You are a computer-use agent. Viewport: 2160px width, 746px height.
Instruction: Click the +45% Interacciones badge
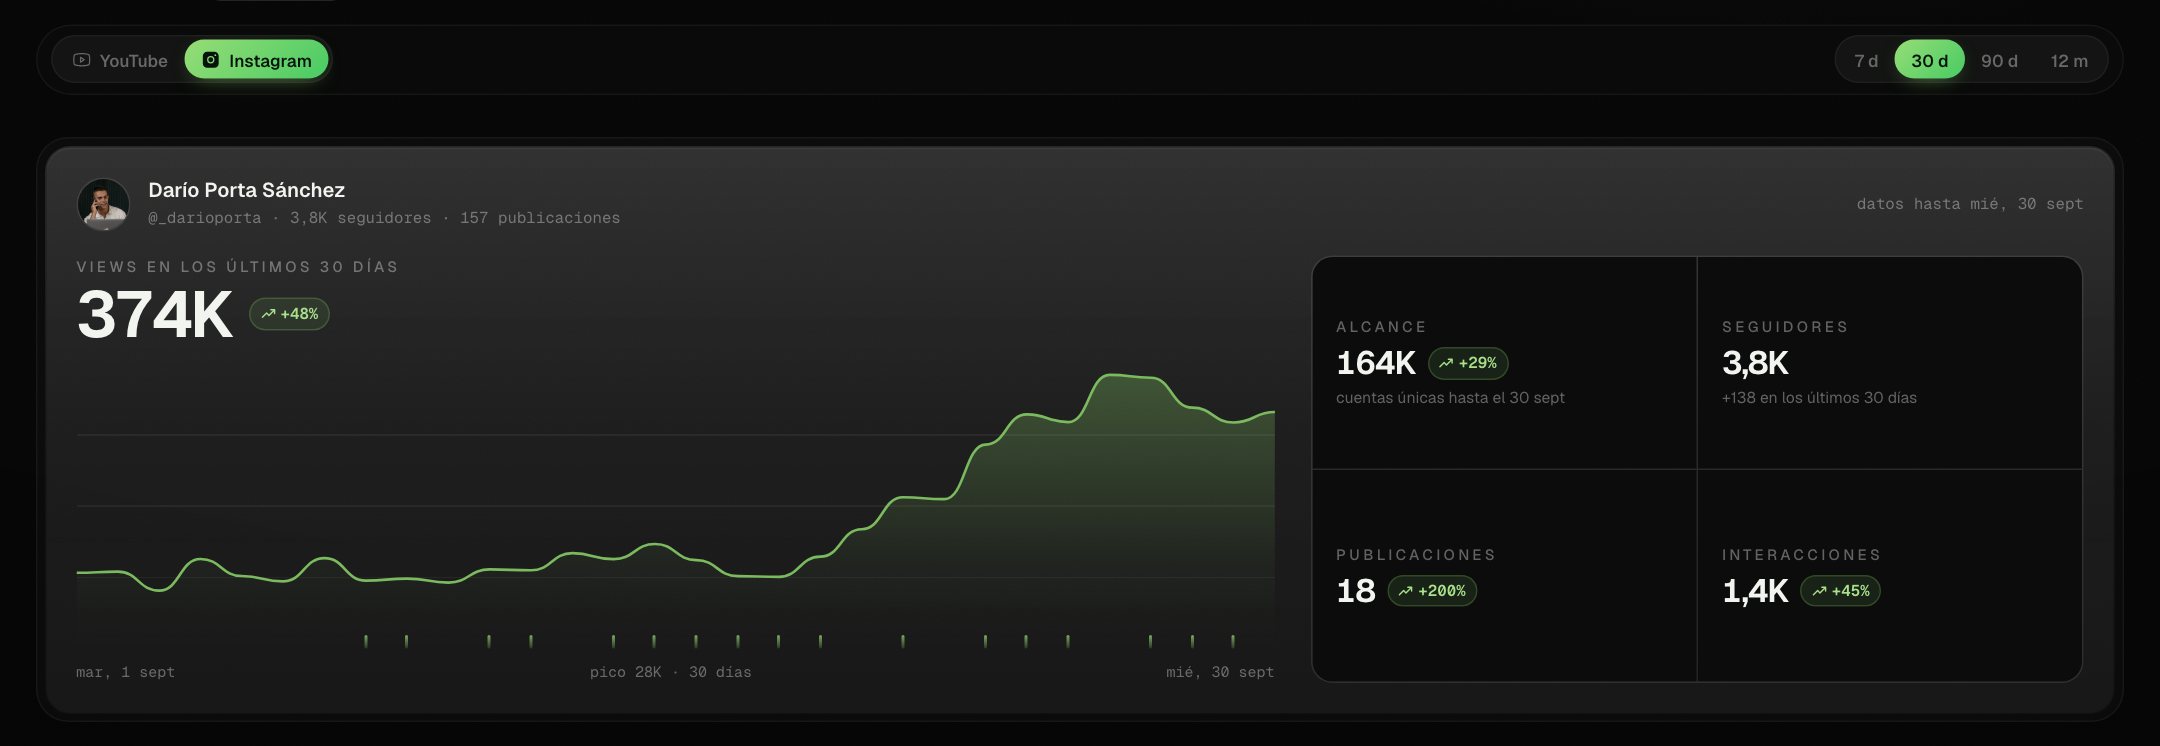(1840, 591)
